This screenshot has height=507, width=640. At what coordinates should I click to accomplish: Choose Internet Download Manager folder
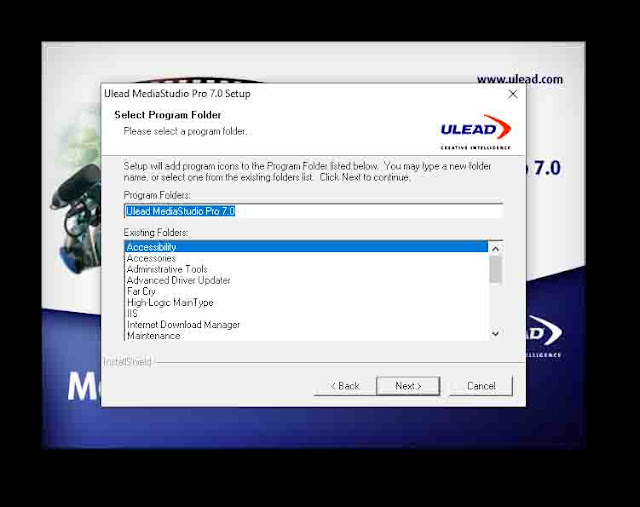[306, 325]
